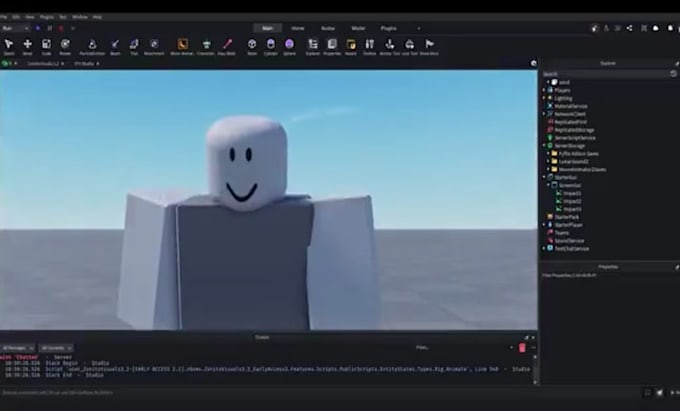
Task: Switch to the Model ribbon tab
Action: pyautogui.click(x=358, y=28)
